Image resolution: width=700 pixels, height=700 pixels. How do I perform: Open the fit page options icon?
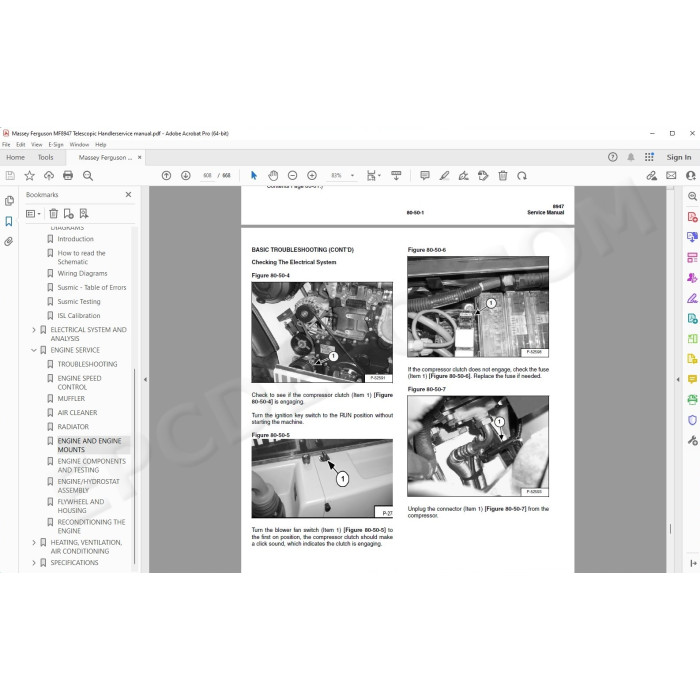pyautogui.click(x=372, y=175)
